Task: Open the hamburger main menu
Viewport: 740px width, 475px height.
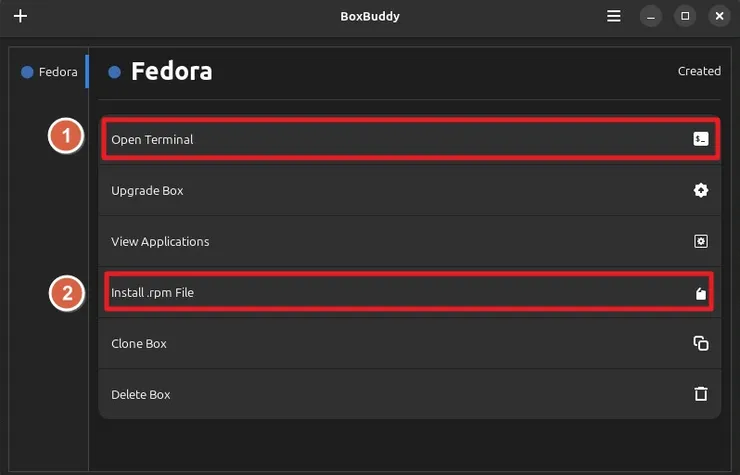Action: 614,16
